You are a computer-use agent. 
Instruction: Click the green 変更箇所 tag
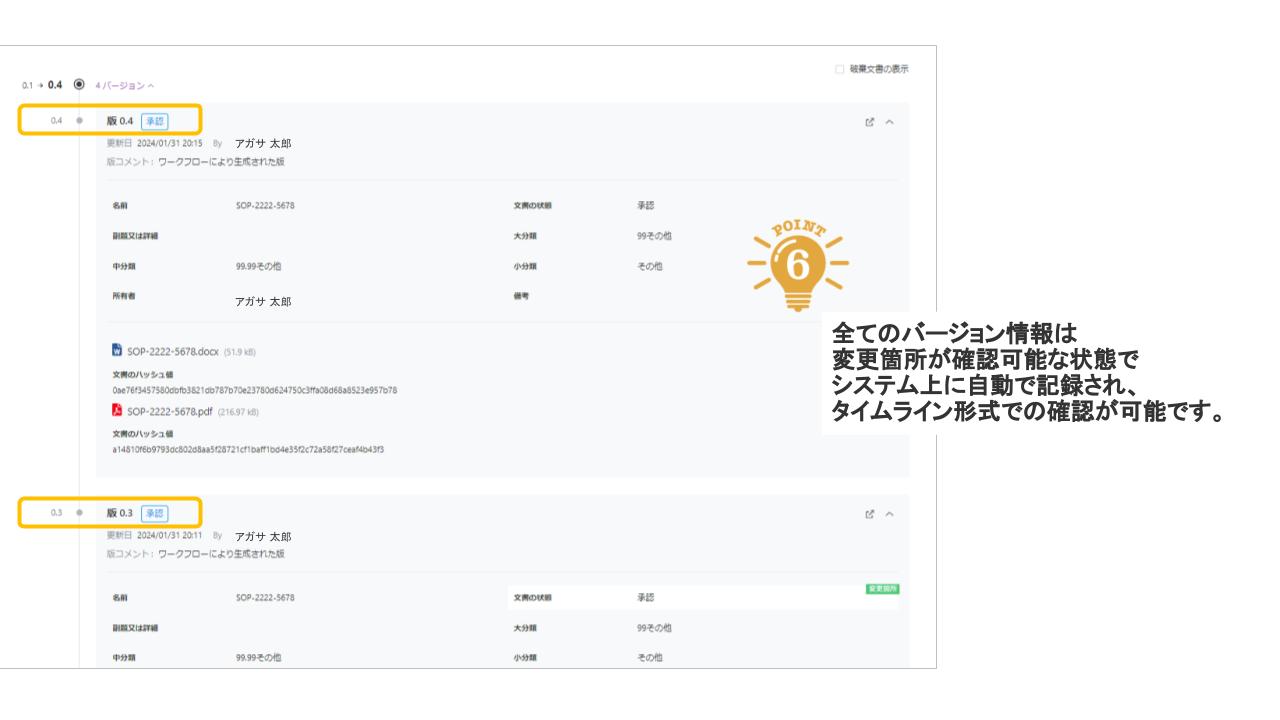point(882,589)
